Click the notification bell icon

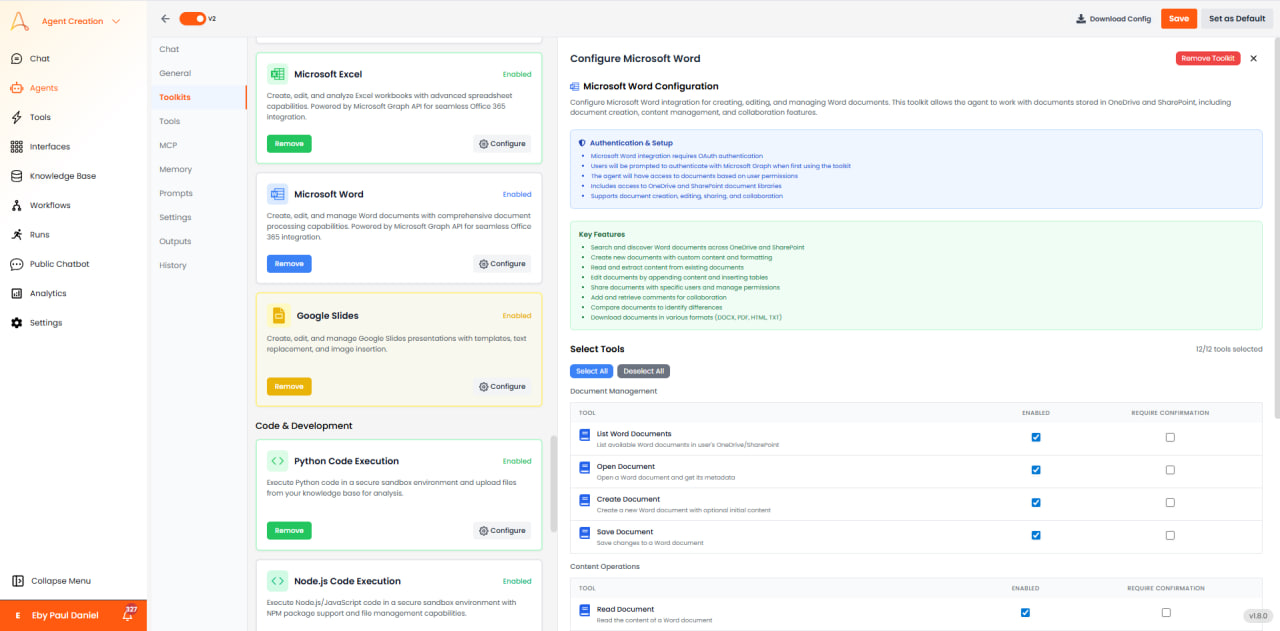coord(128,614)
